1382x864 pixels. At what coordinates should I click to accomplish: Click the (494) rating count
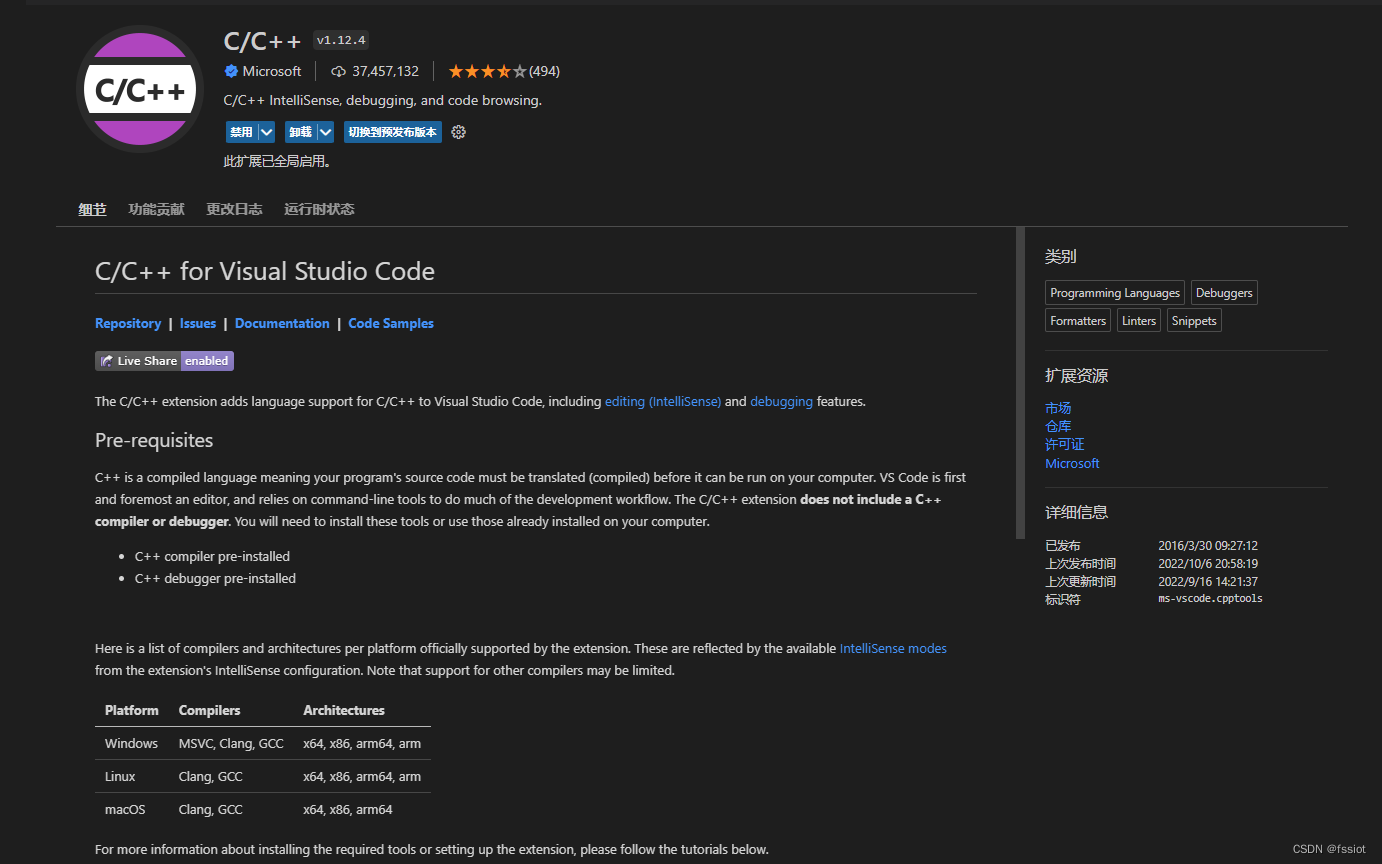(544, 71)
